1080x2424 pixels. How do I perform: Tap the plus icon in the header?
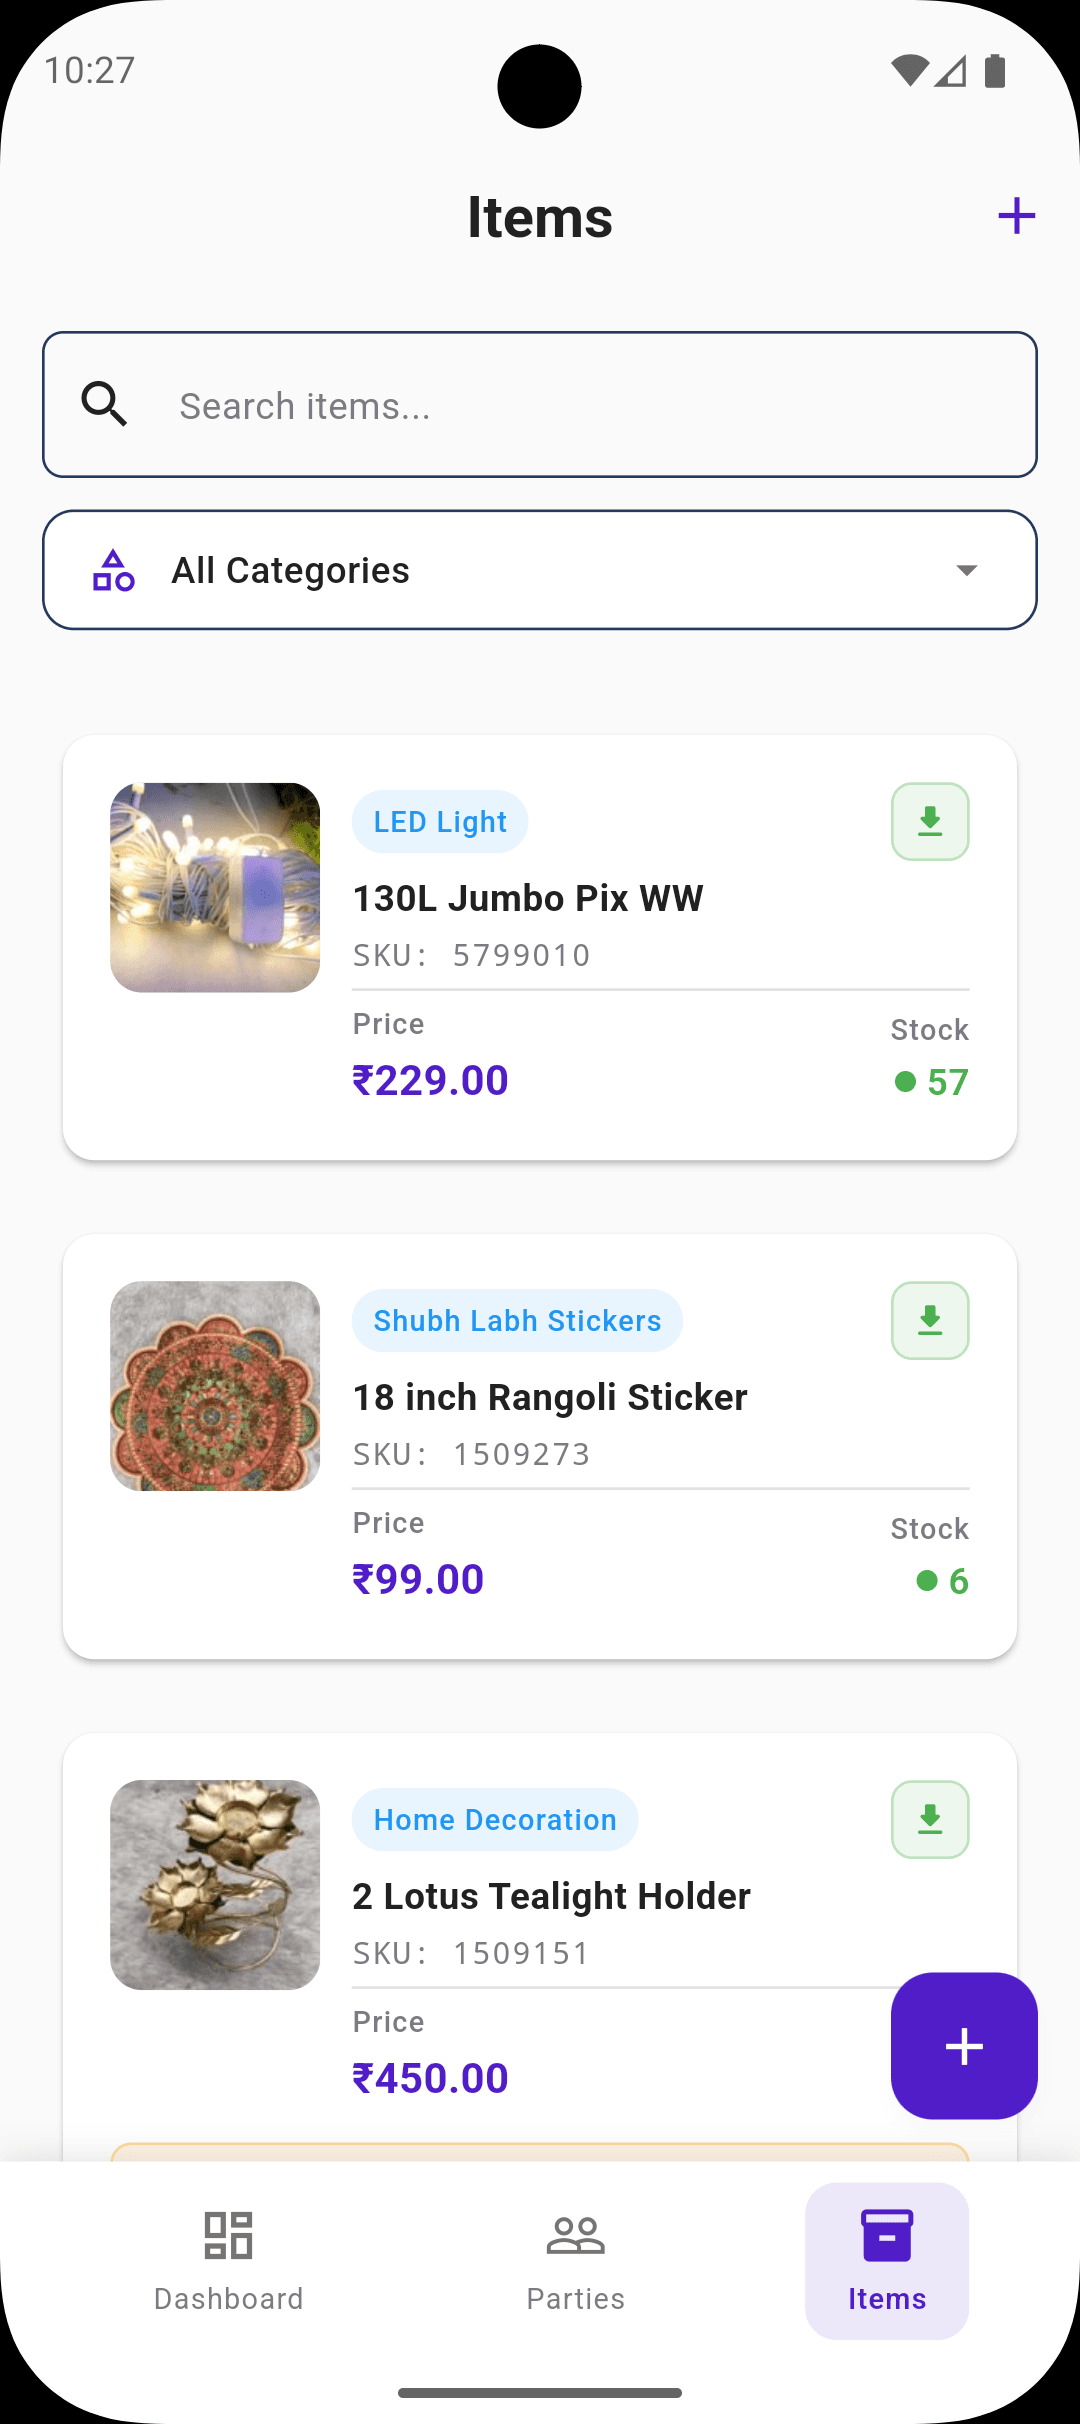pyautogui.click(x=1016, y=216)
